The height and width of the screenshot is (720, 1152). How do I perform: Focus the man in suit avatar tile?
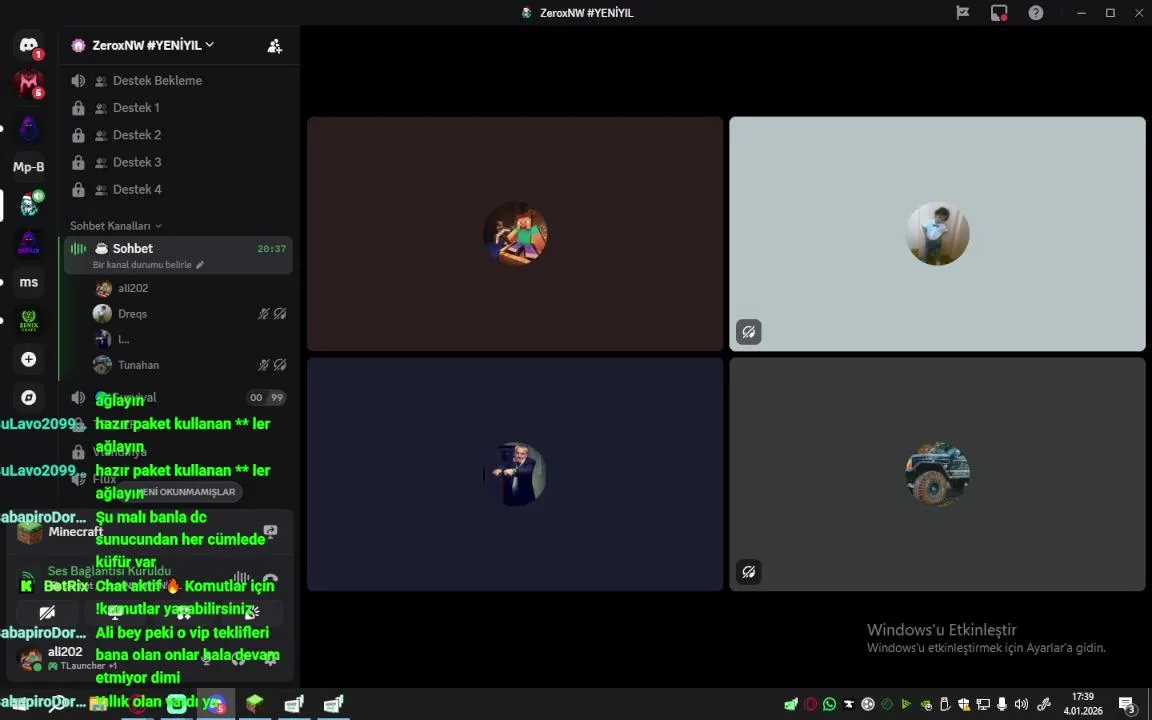click(515, 474)
